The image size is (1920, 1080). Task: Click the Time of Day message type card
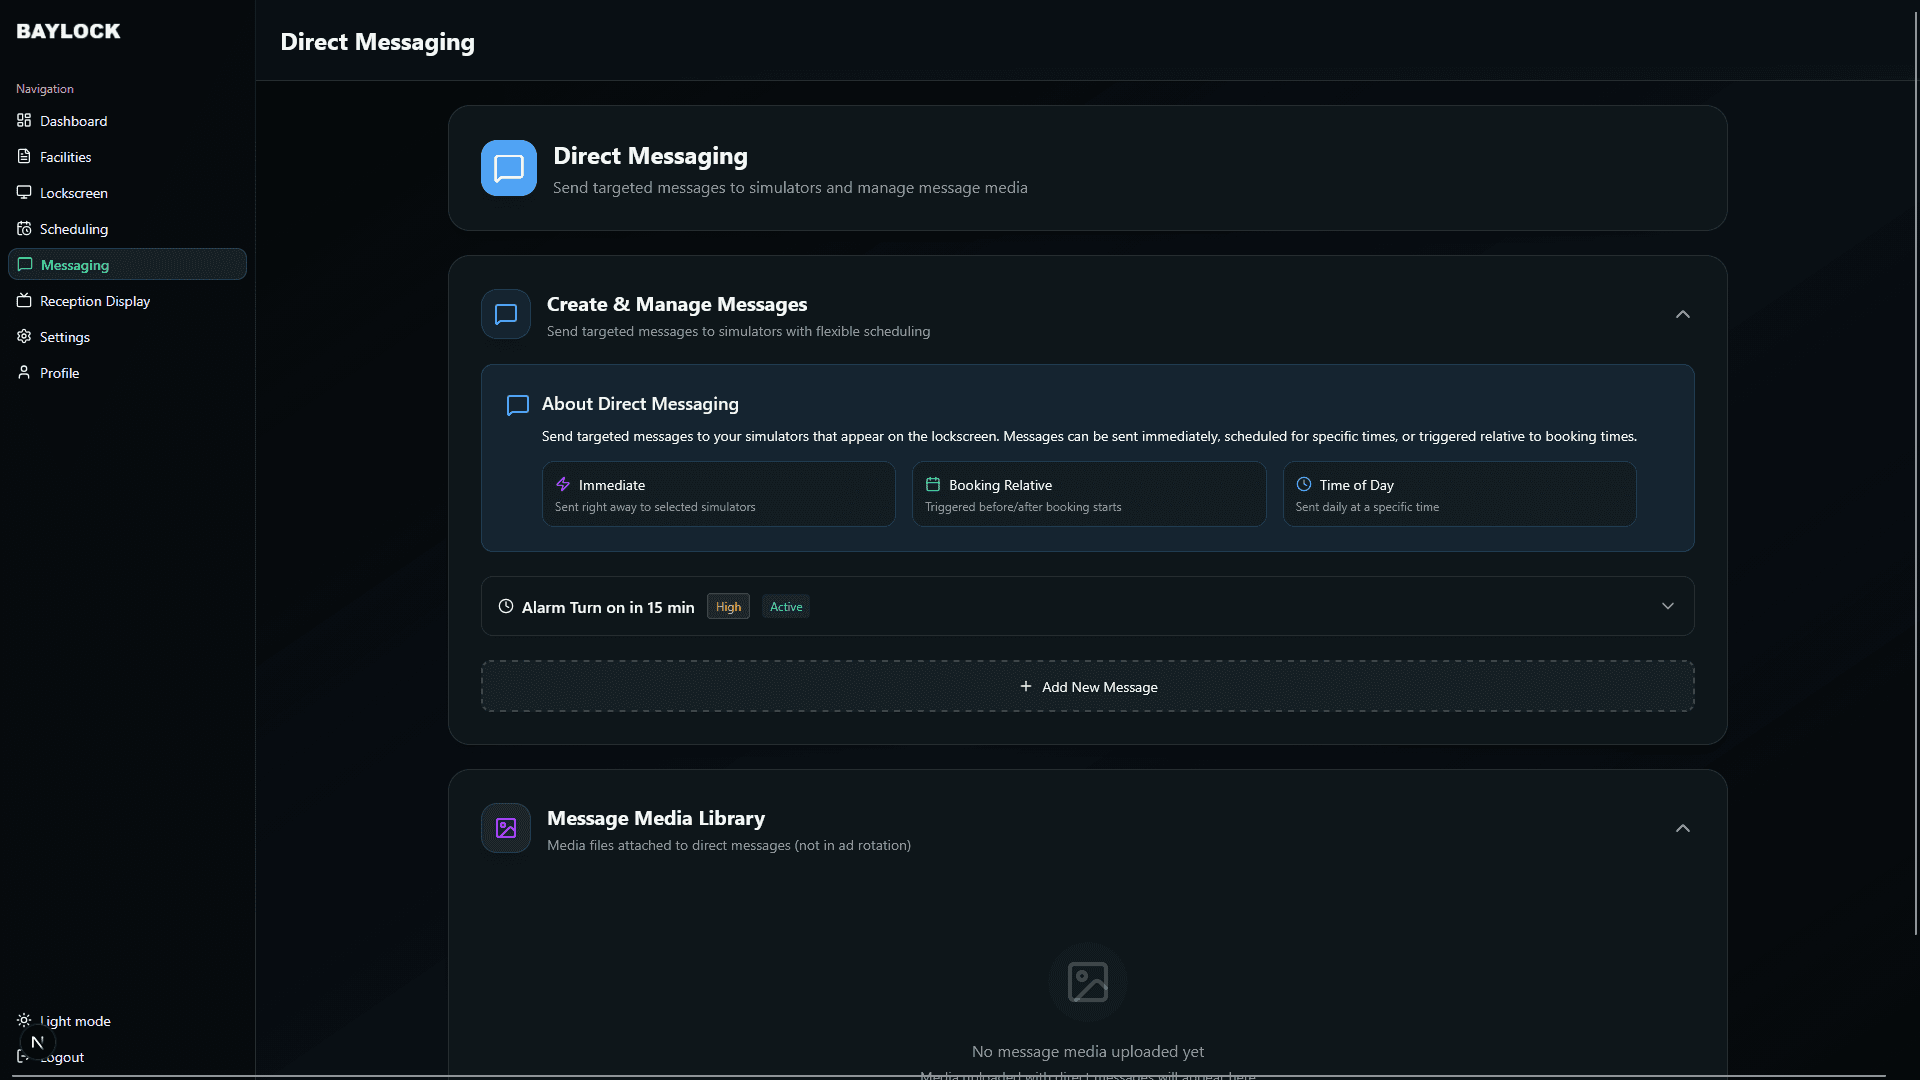[x=1460, y=494]
